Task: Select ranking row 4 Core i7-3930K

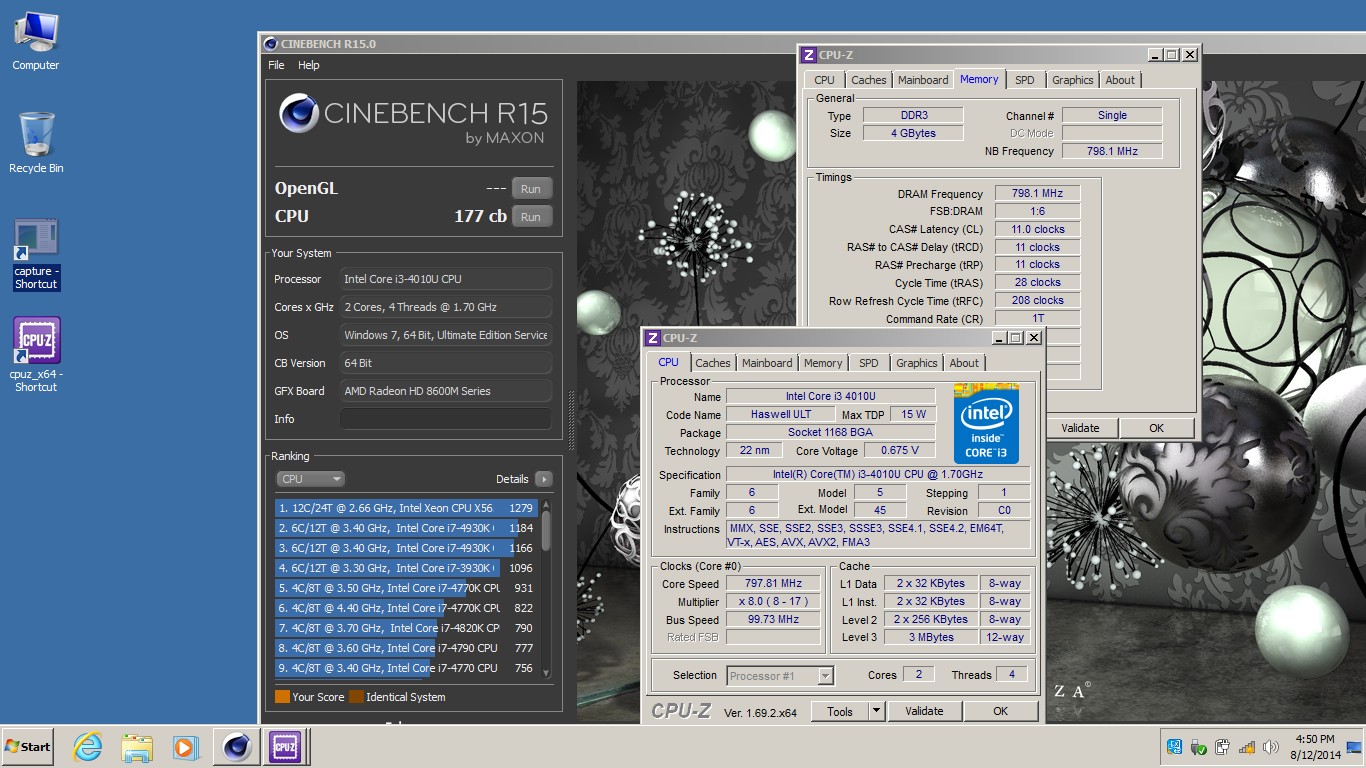Action: pyautogui.click(x=406, y=568)
